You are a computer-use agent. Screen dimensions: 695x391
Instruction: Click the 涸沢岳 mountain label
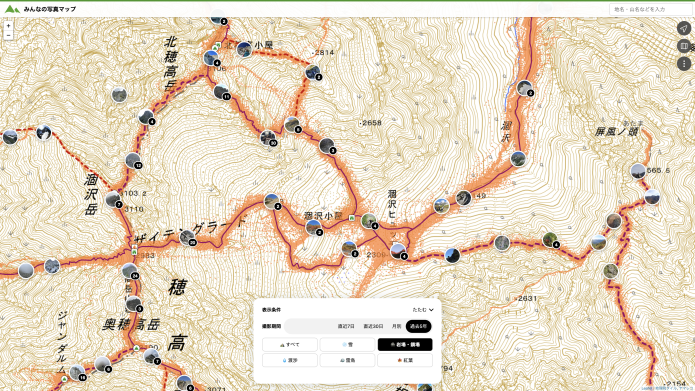pos(91,195)
